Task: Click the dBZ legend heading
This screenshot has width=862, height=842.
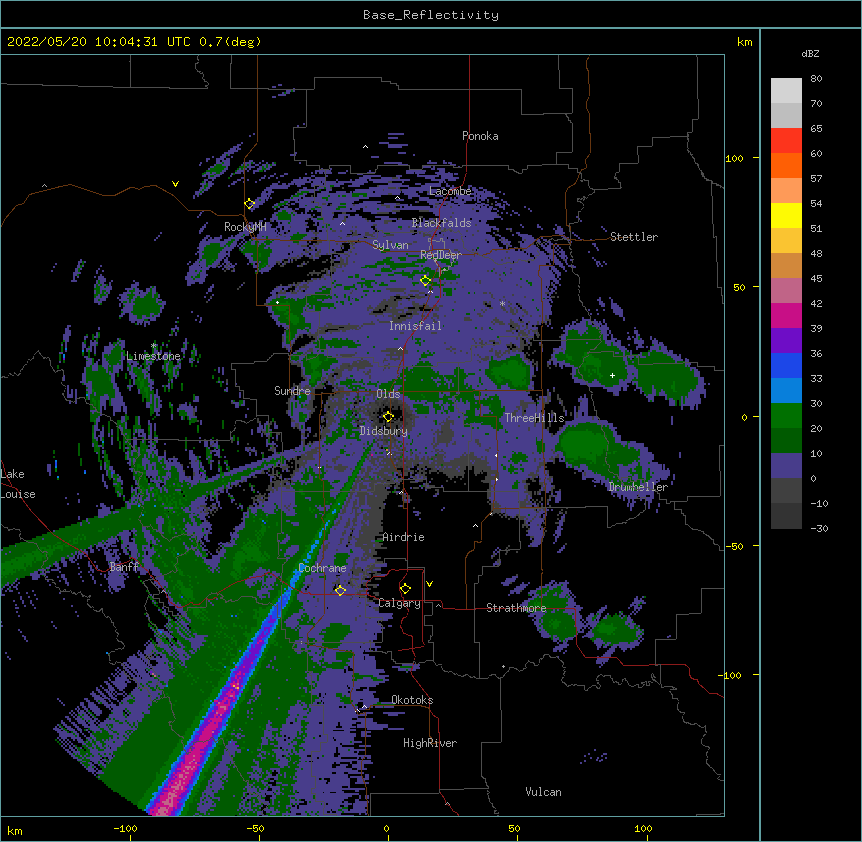Action: click(x=810, y=53)
